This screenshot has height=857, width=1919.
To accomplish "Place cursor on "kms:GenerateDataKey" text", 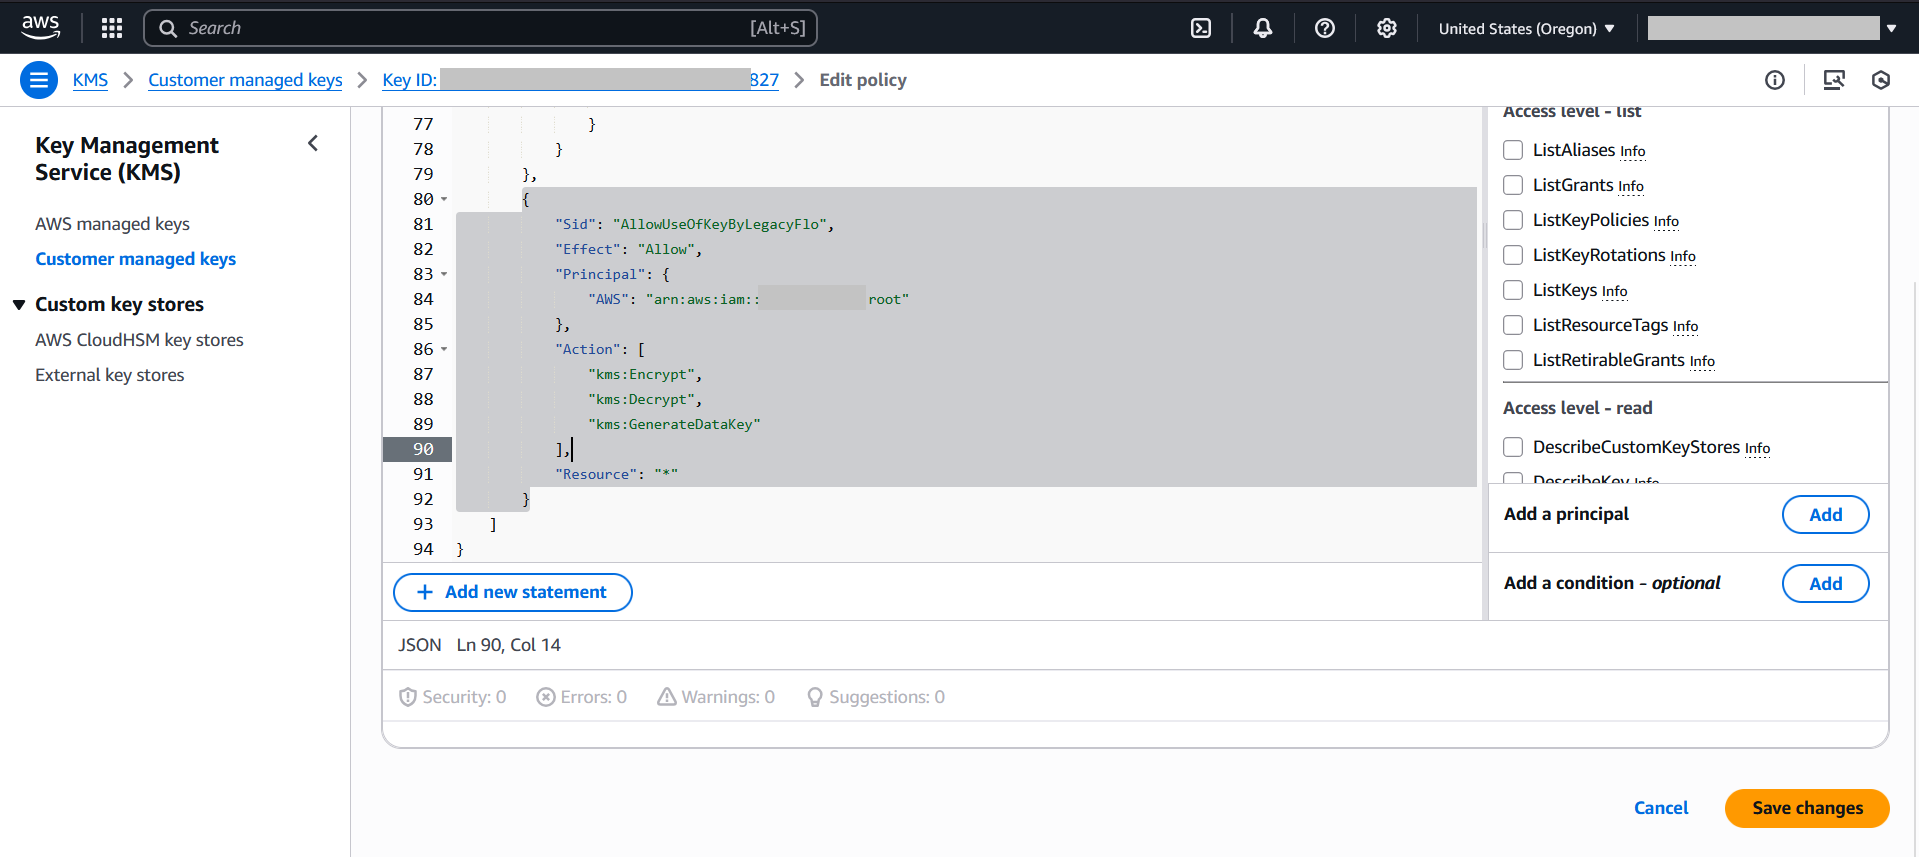I will click(674, 424).
